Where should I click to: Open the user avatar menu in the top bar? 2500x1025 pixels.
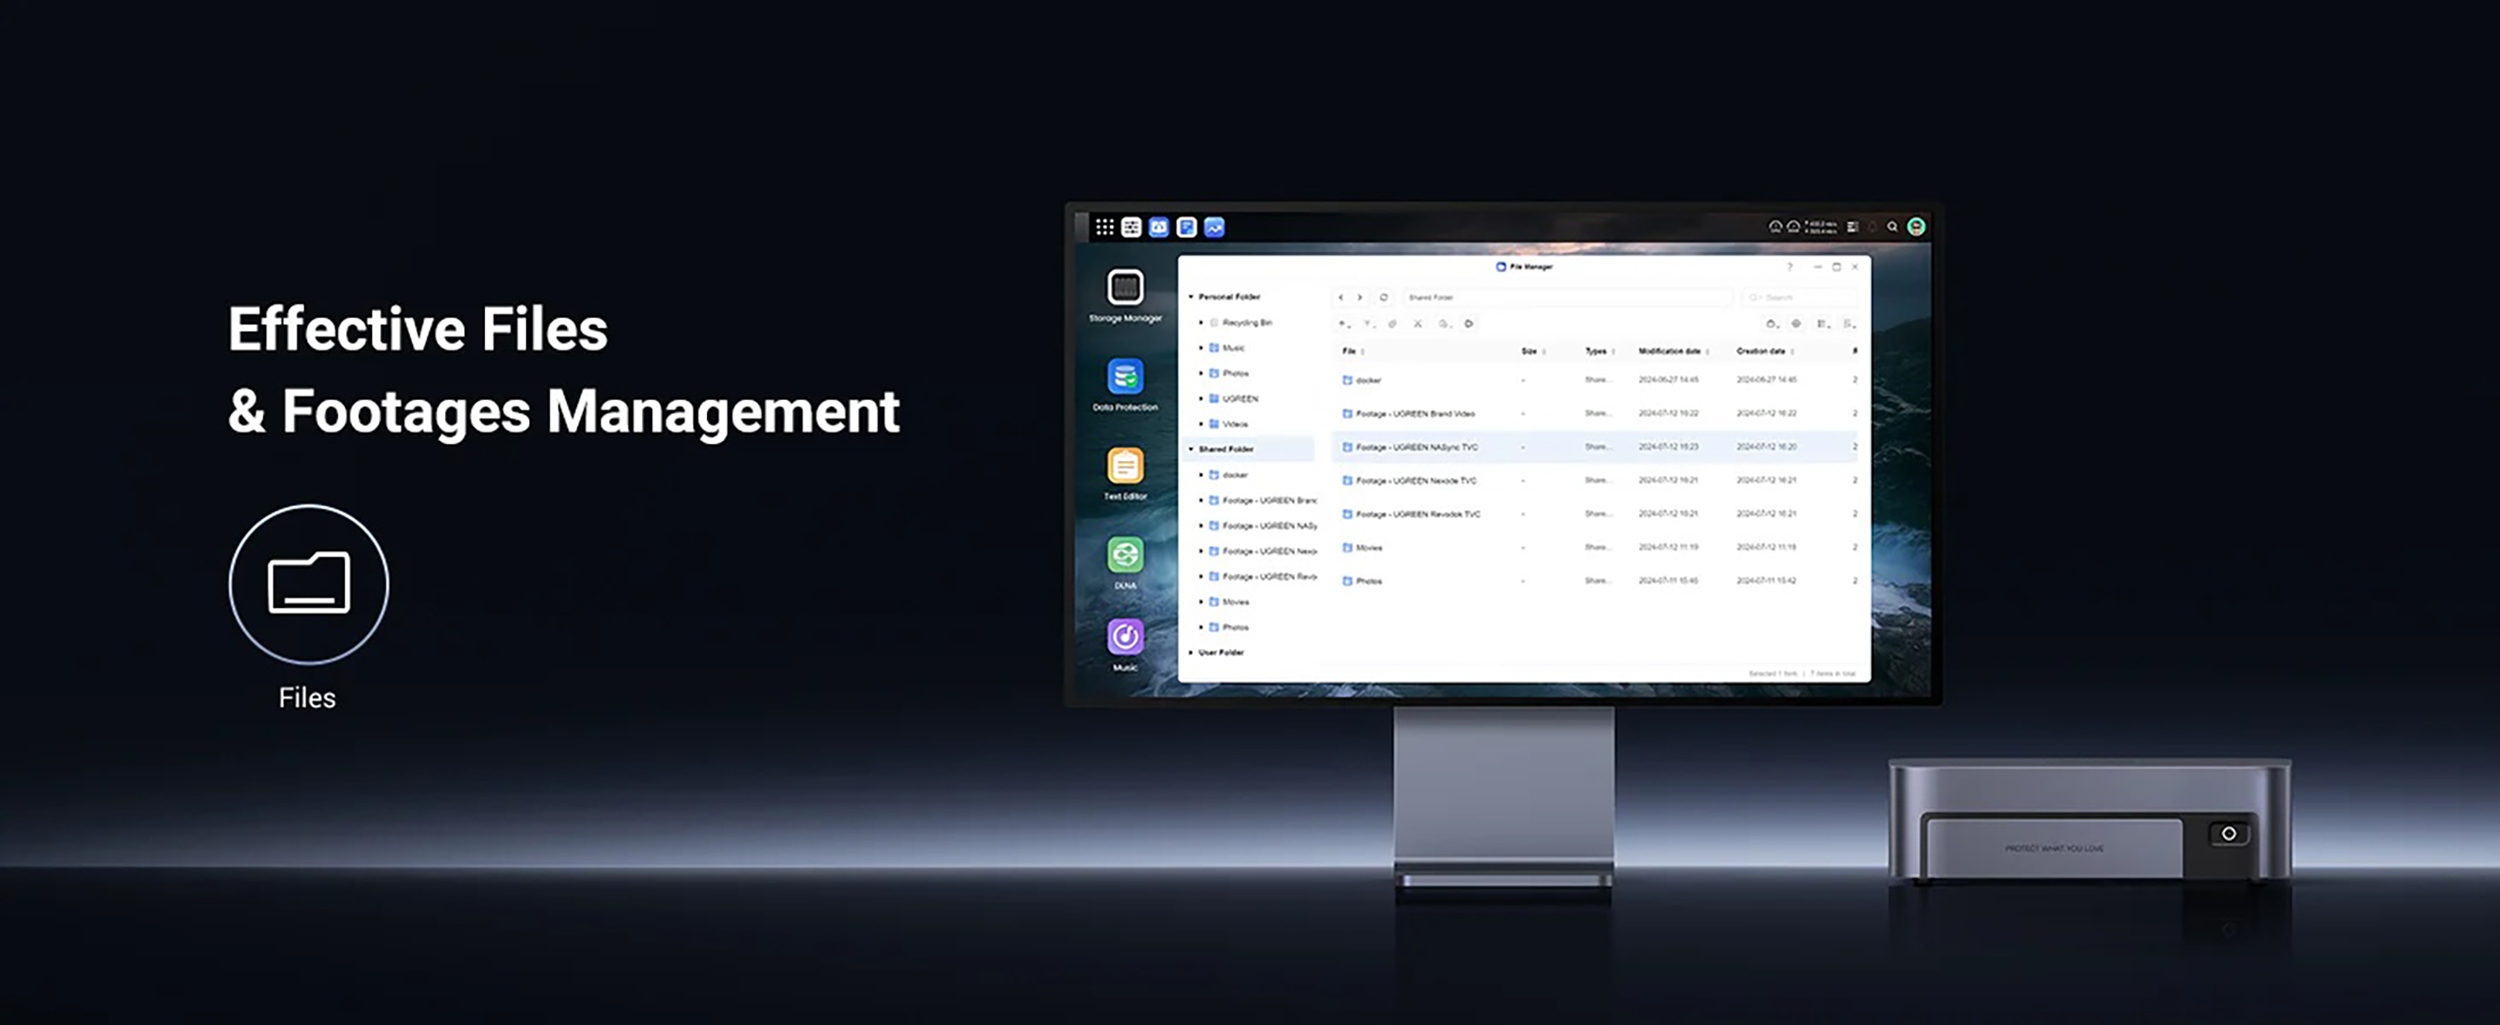pyautogui.click(x=1916, y=227)
